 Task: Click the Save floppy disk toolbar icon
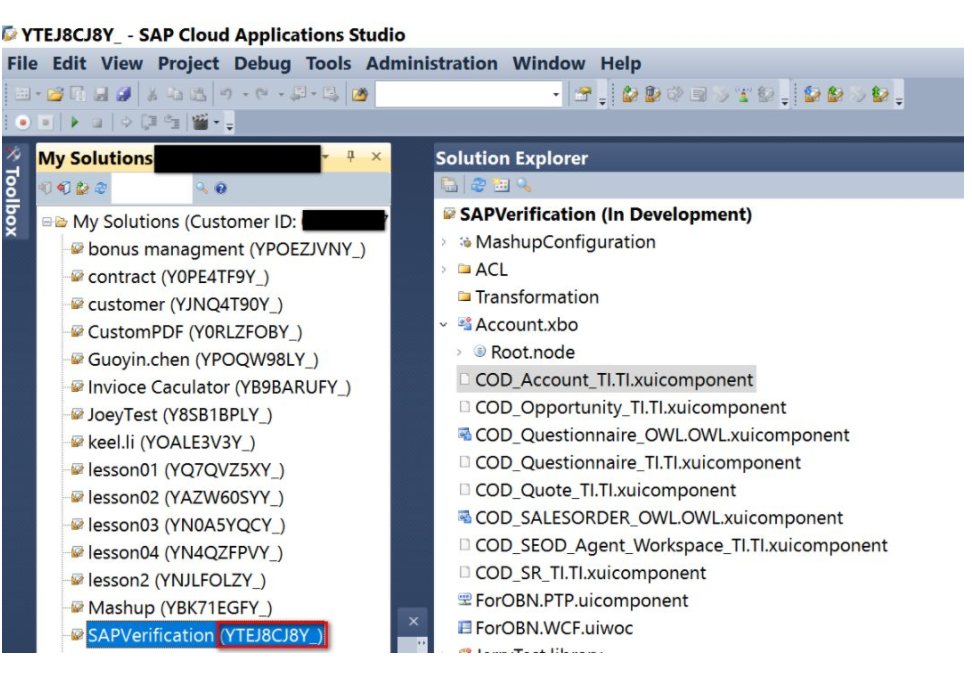(x=100, y=94)
